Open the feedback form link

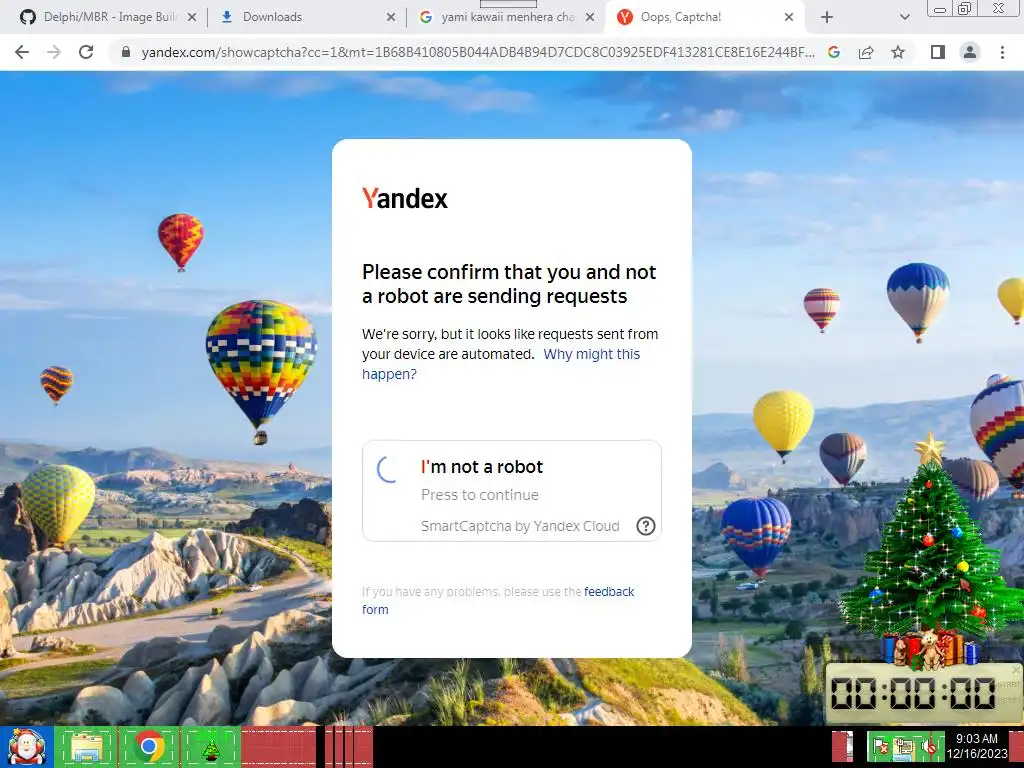coord(498,600)
